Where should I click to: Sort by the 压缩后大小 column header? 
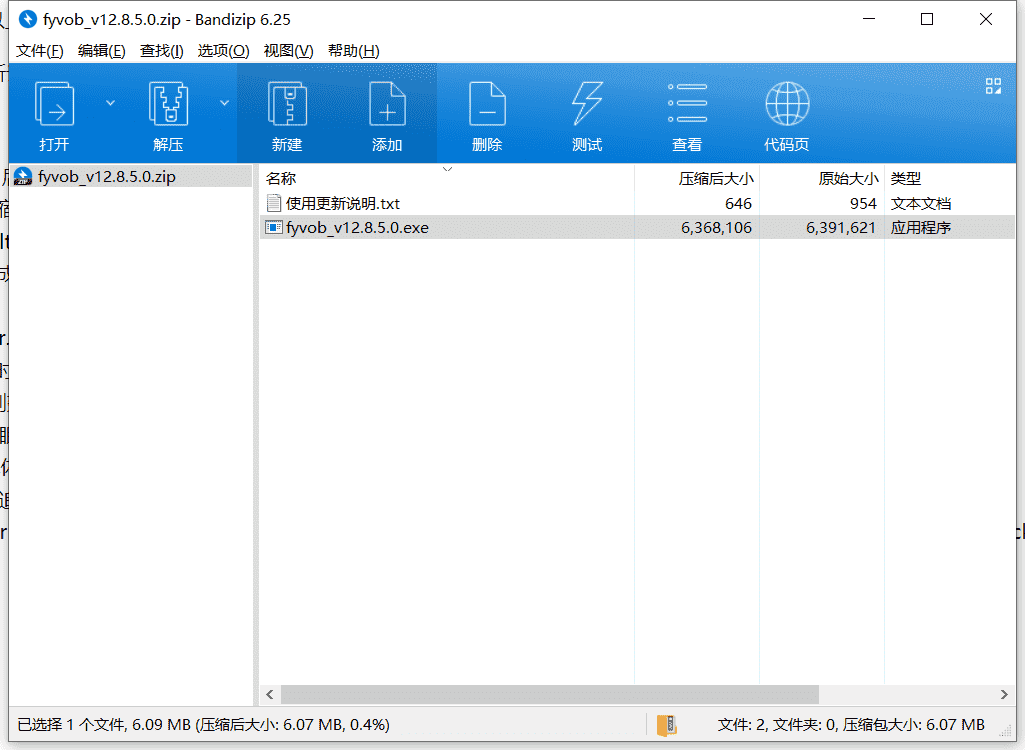[716, 179]
